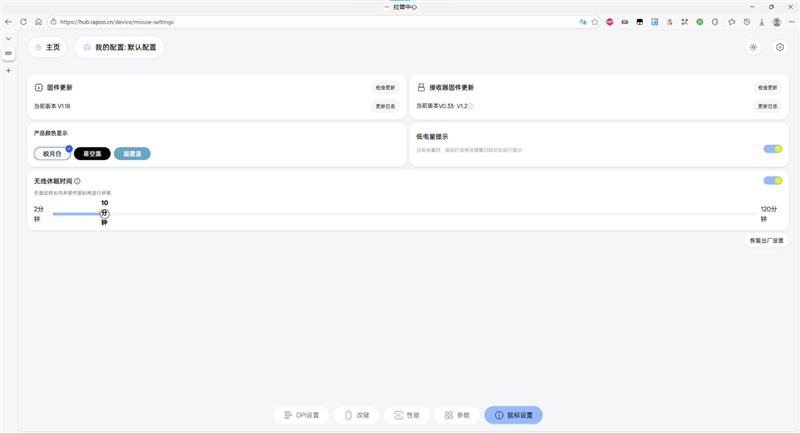
Task: Open 我的配置: 默认配置 profile selector
Action: click(119, 47)
